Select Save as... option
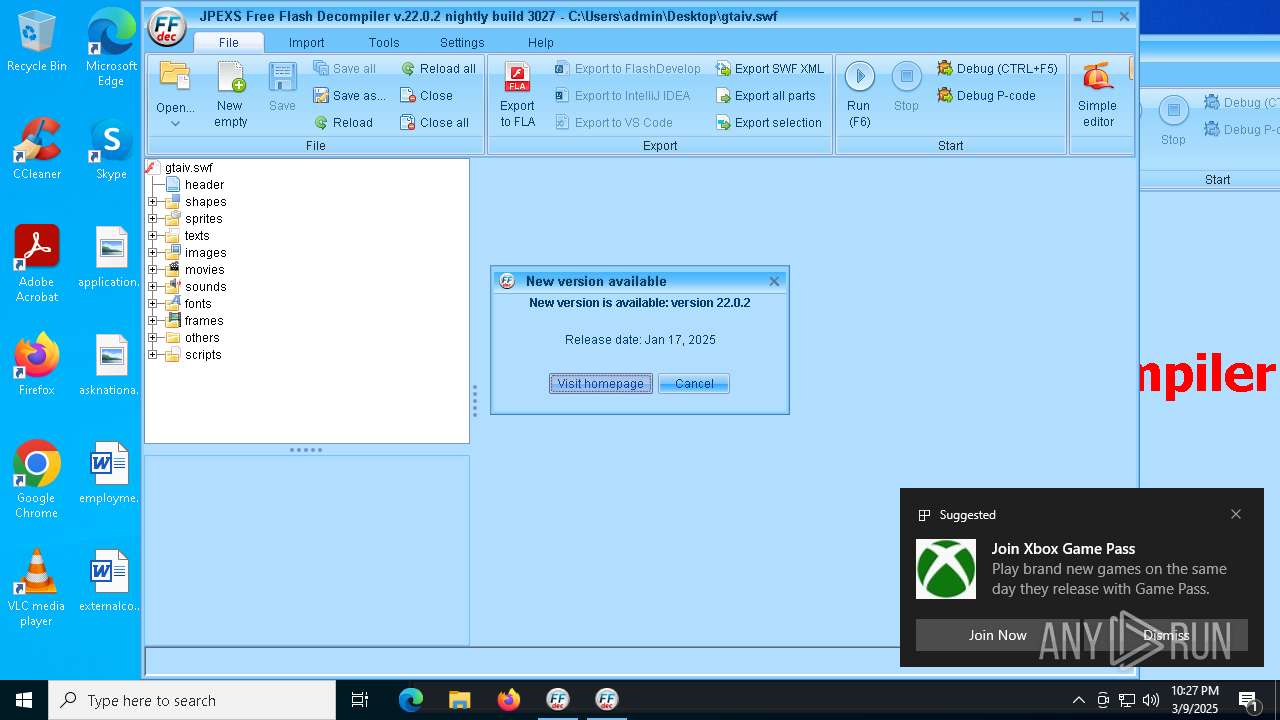 (x=349, y=96)
